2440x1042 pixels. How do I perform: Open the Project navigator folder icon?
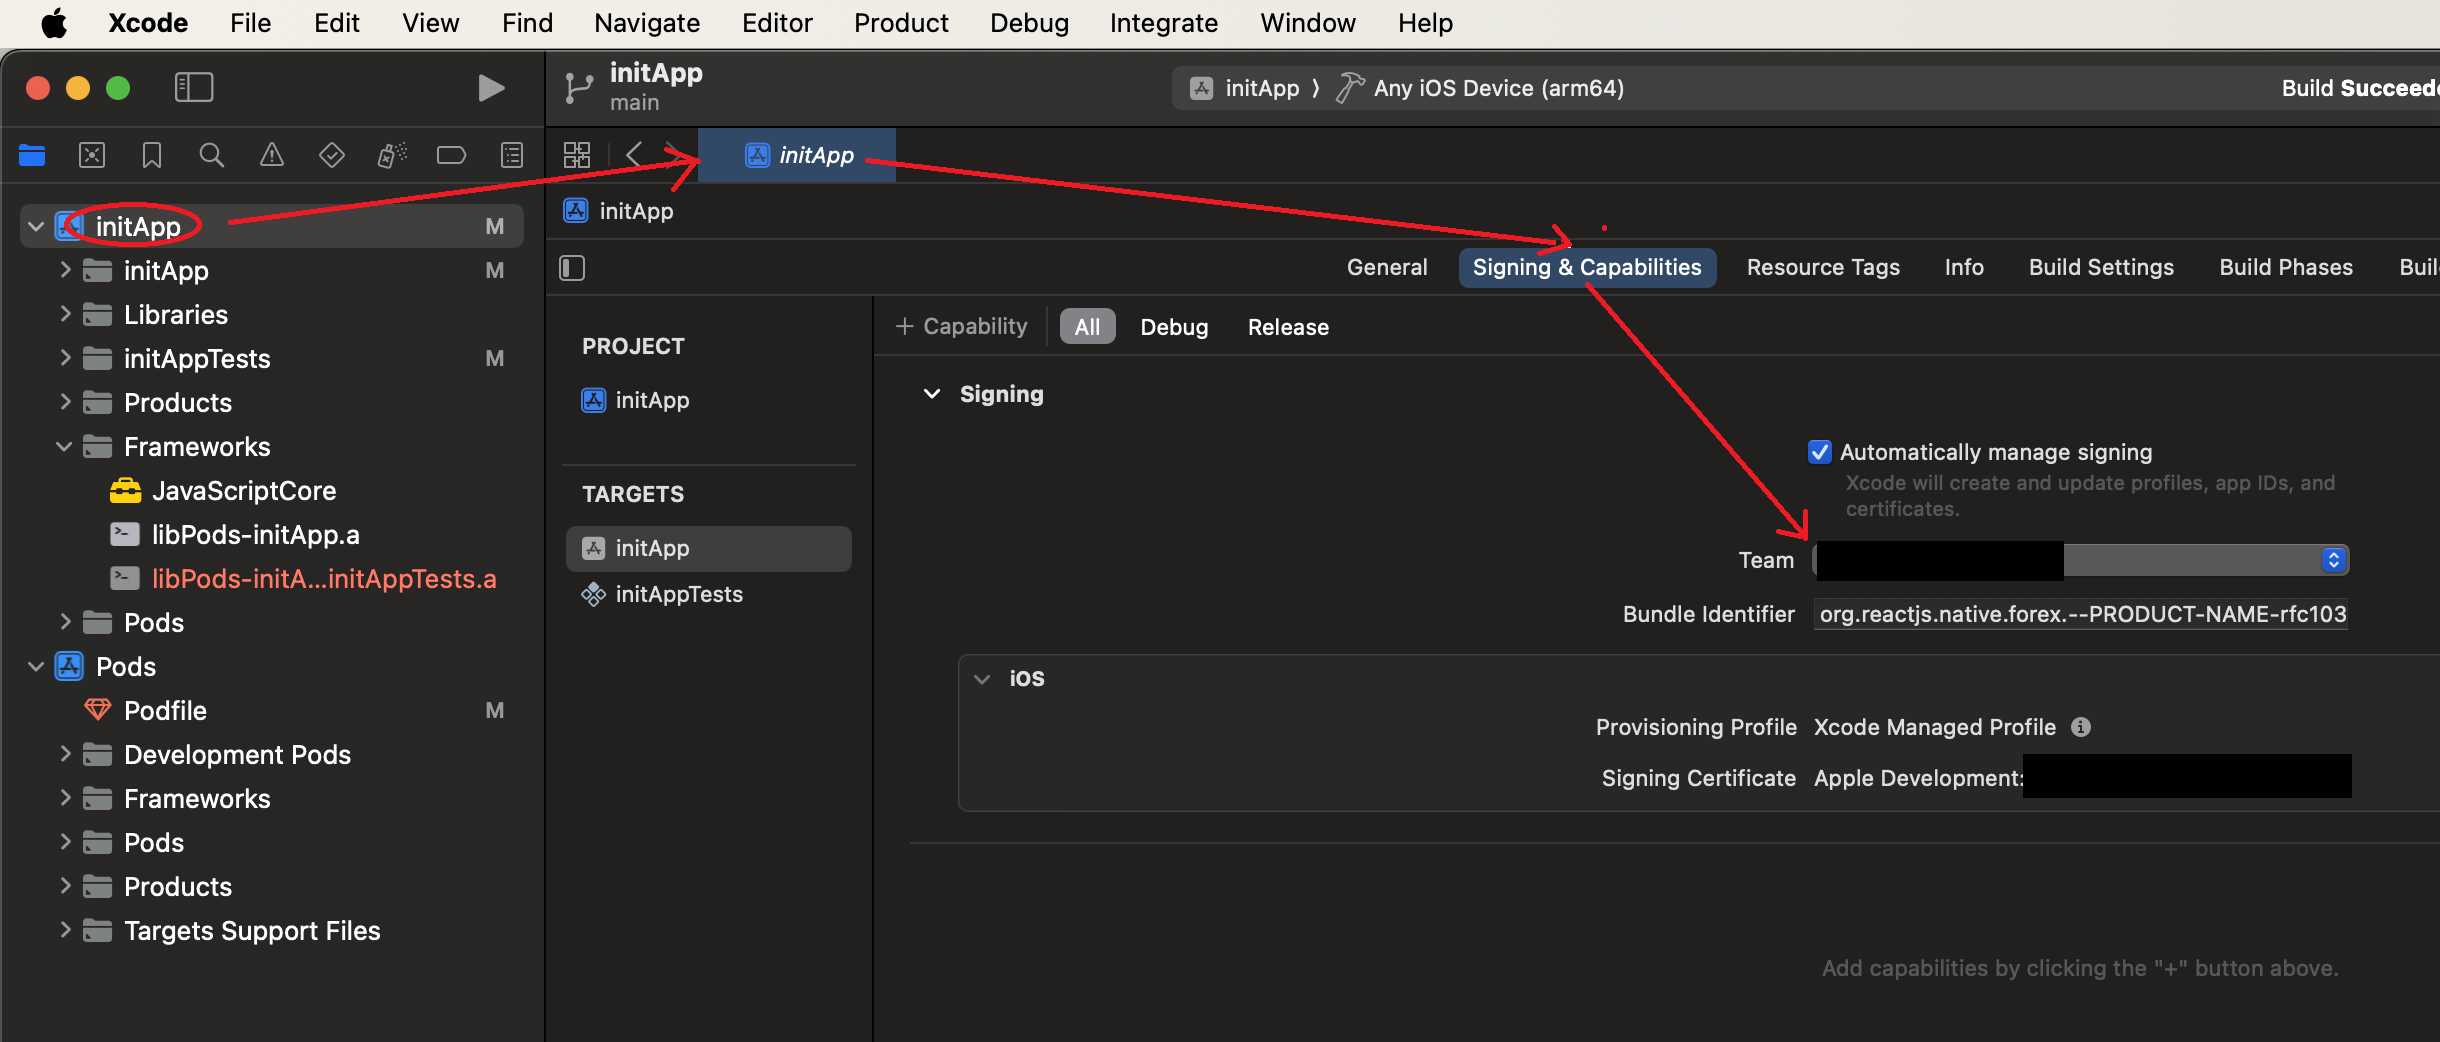click(x=32, y=155)
